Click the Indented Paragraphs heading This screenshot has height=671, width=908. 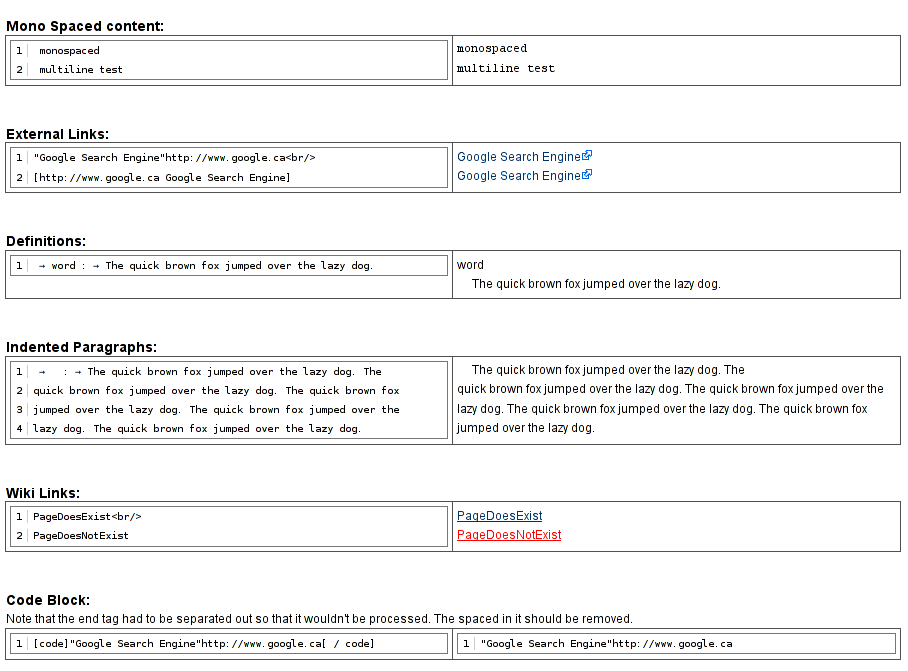(x=81, y=347)
